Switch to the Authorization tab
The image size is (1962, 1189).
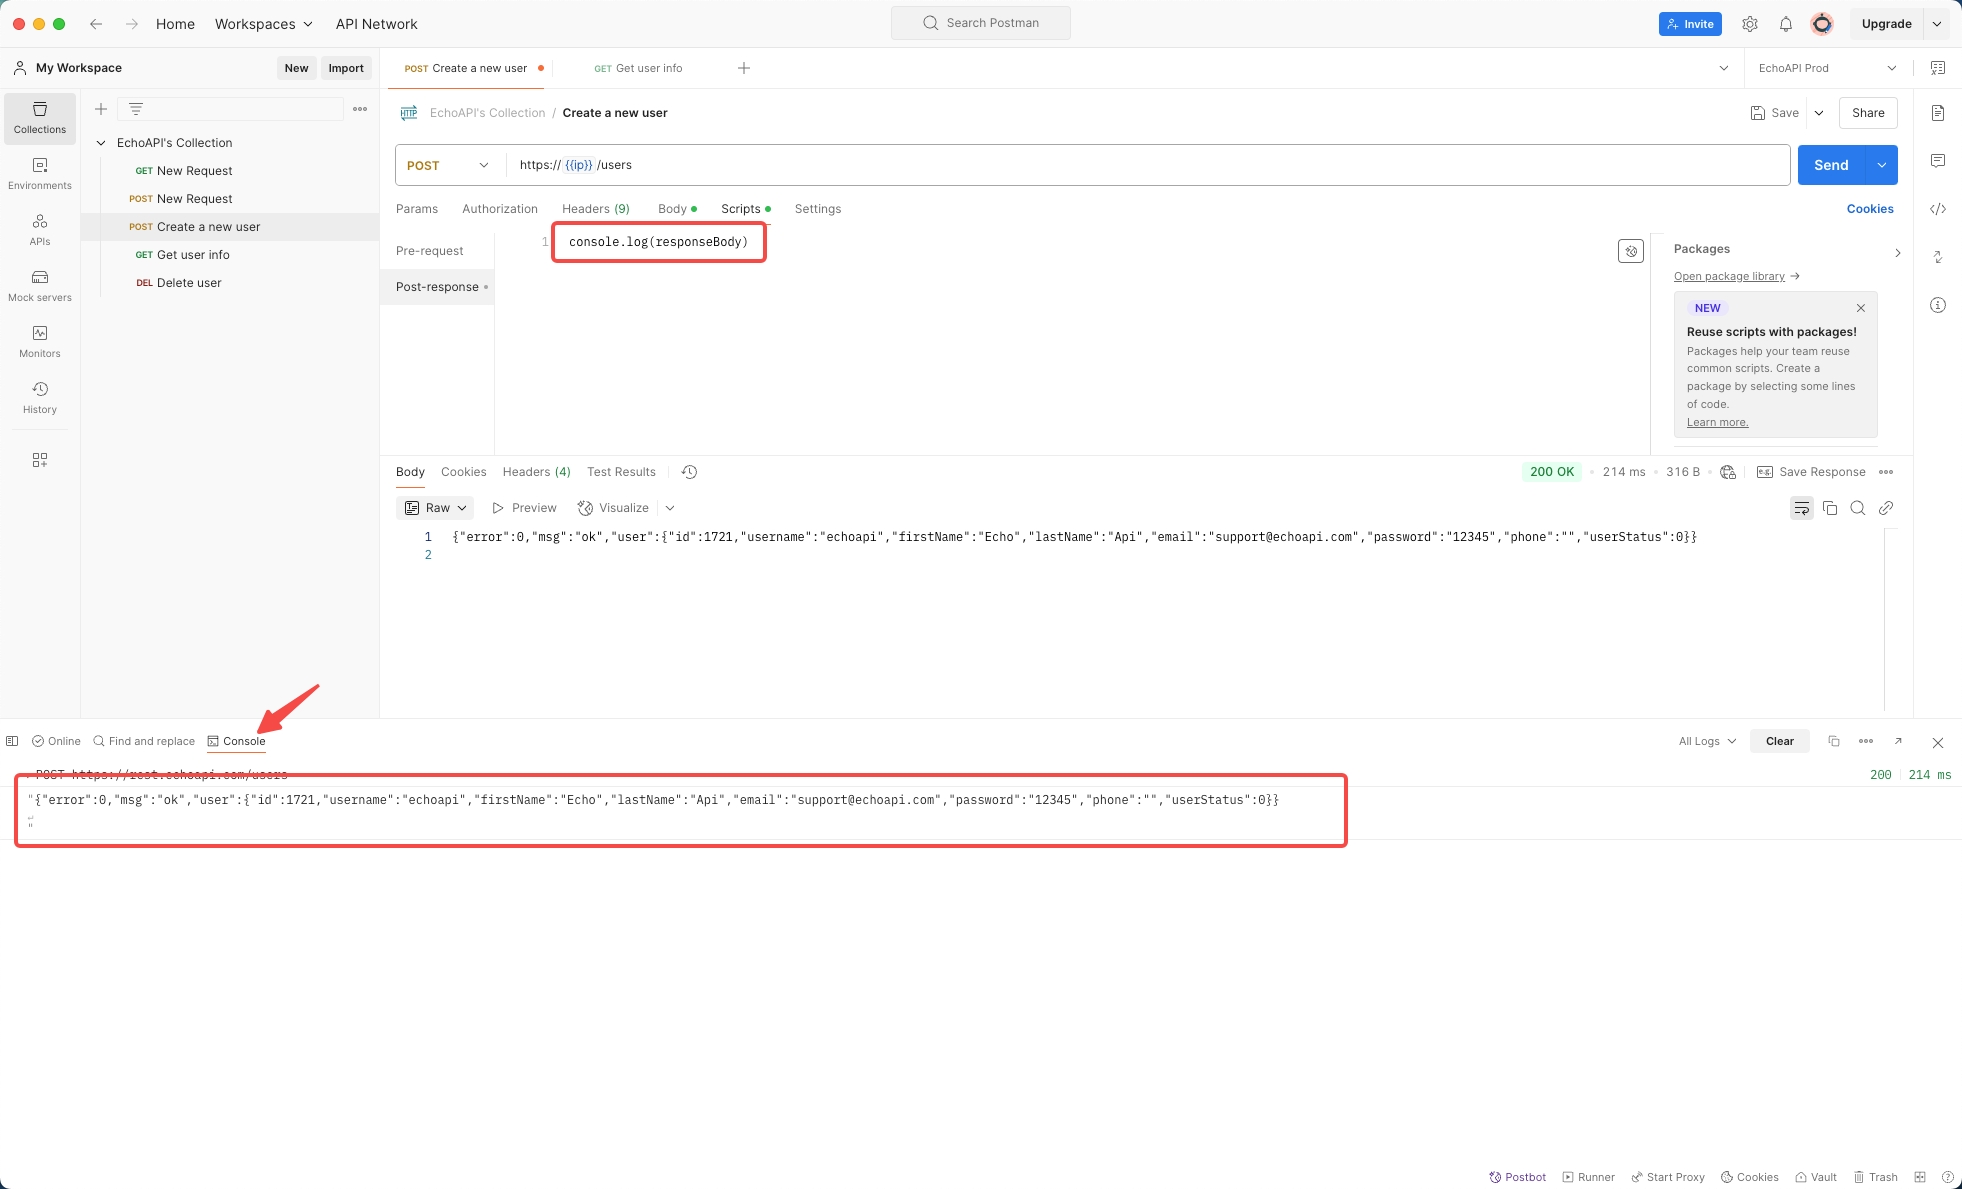pos(500,209)
